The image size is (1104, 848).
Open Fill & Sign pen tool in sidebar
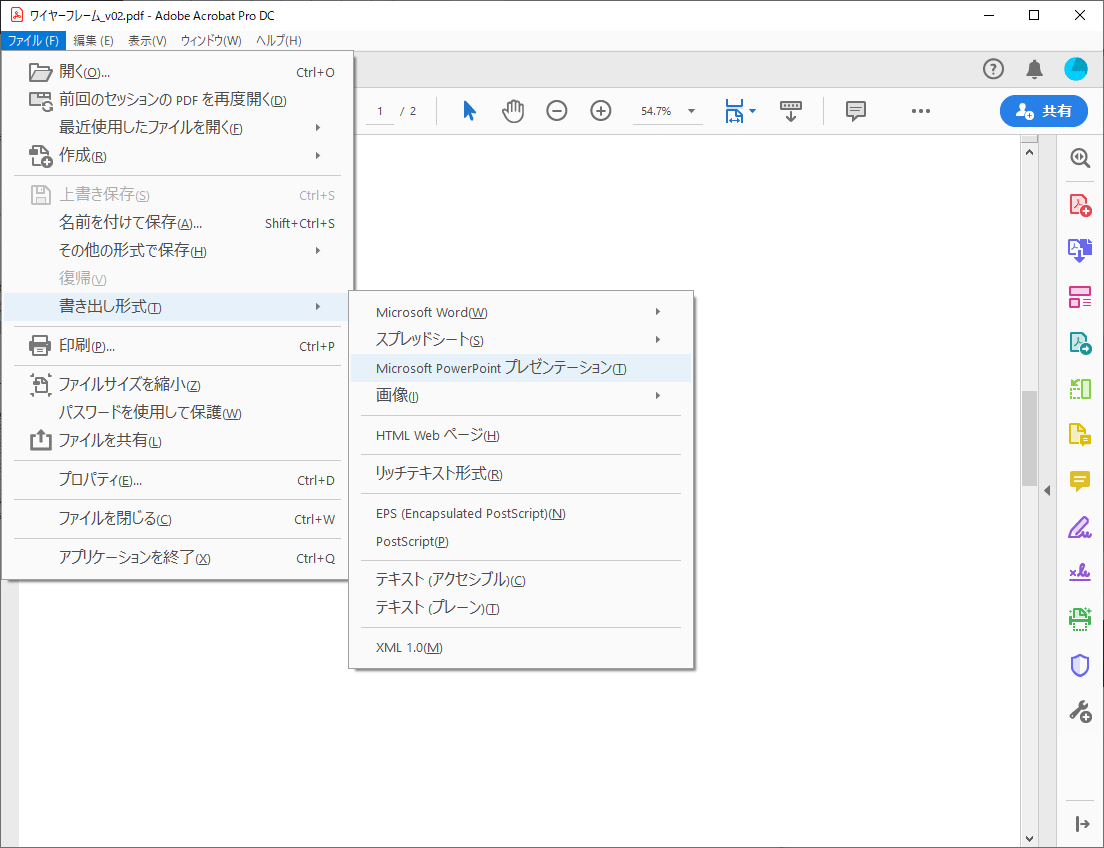(1080, 527)
